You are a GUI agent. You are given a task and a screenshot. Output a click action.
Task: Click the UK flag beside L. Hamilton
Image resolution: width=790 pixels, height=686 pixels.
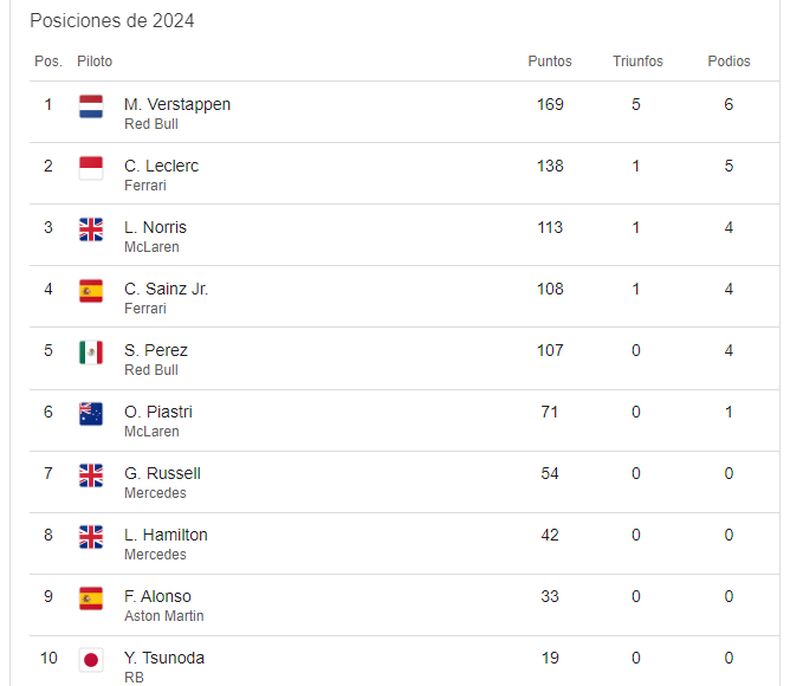[x=91, y=536]
